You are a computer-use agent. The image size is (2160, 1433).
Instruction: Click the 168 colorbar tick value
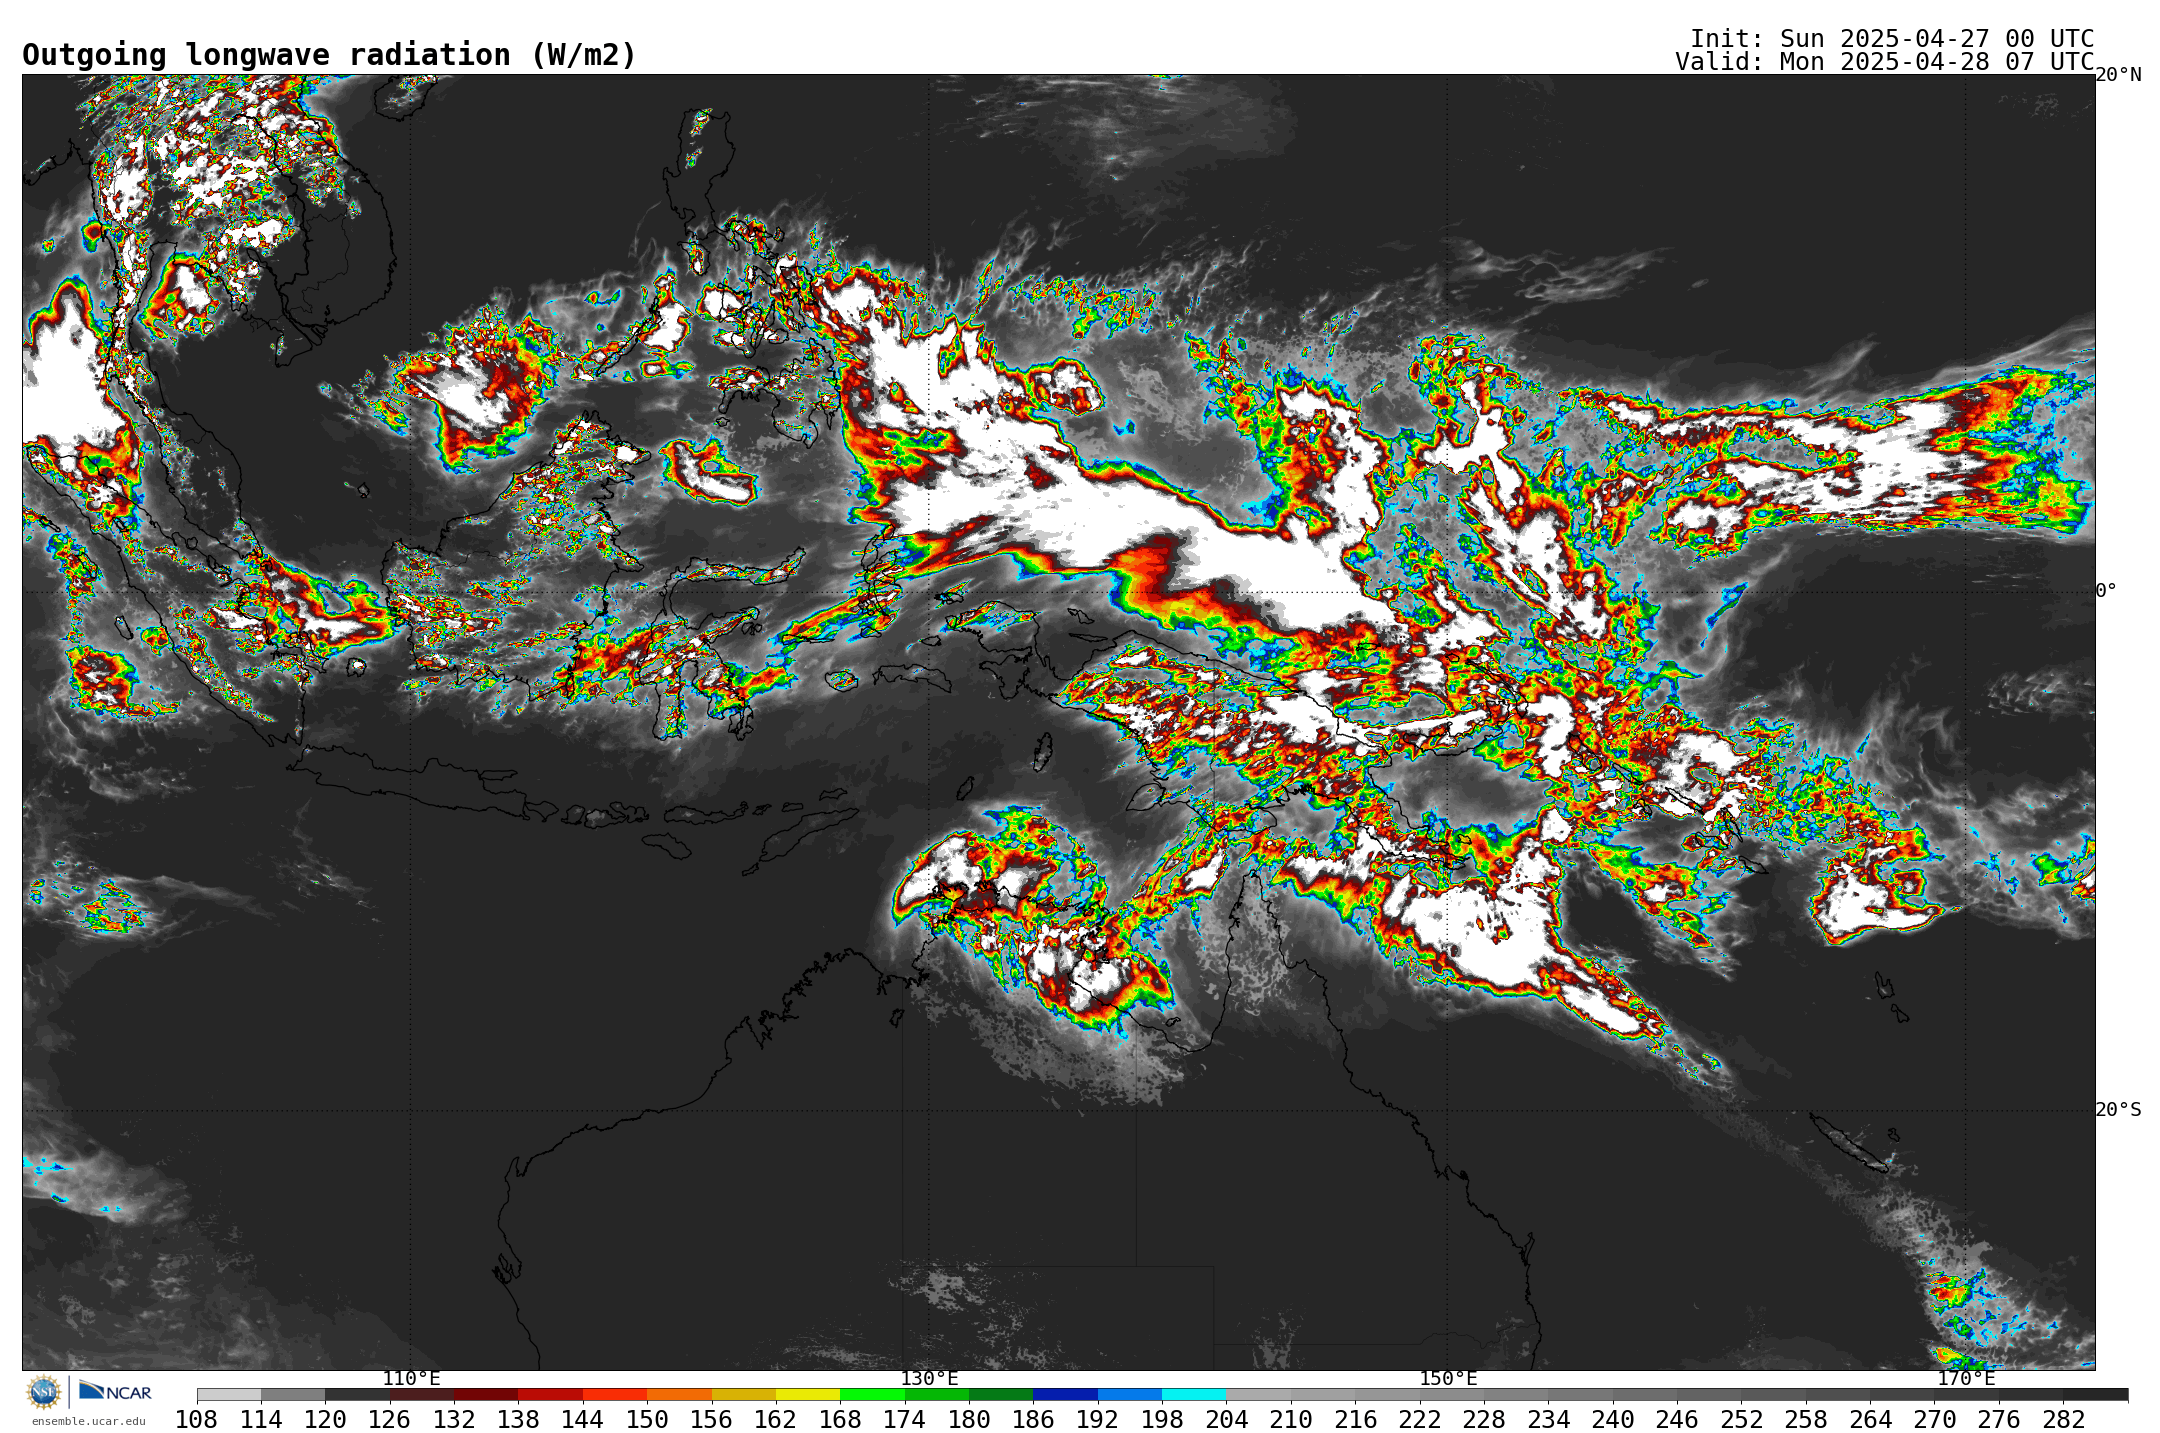(x=840, y=1419)
